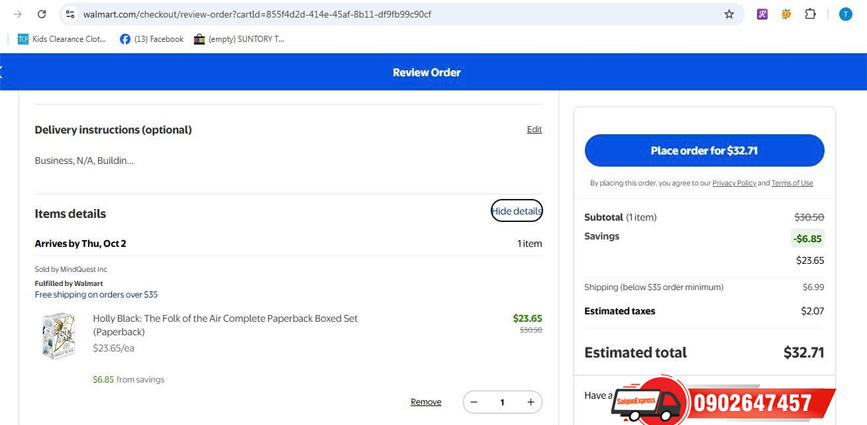
Task: Open Kids Clearance Clothing bookmark
Action: click(x=62, y=39)
